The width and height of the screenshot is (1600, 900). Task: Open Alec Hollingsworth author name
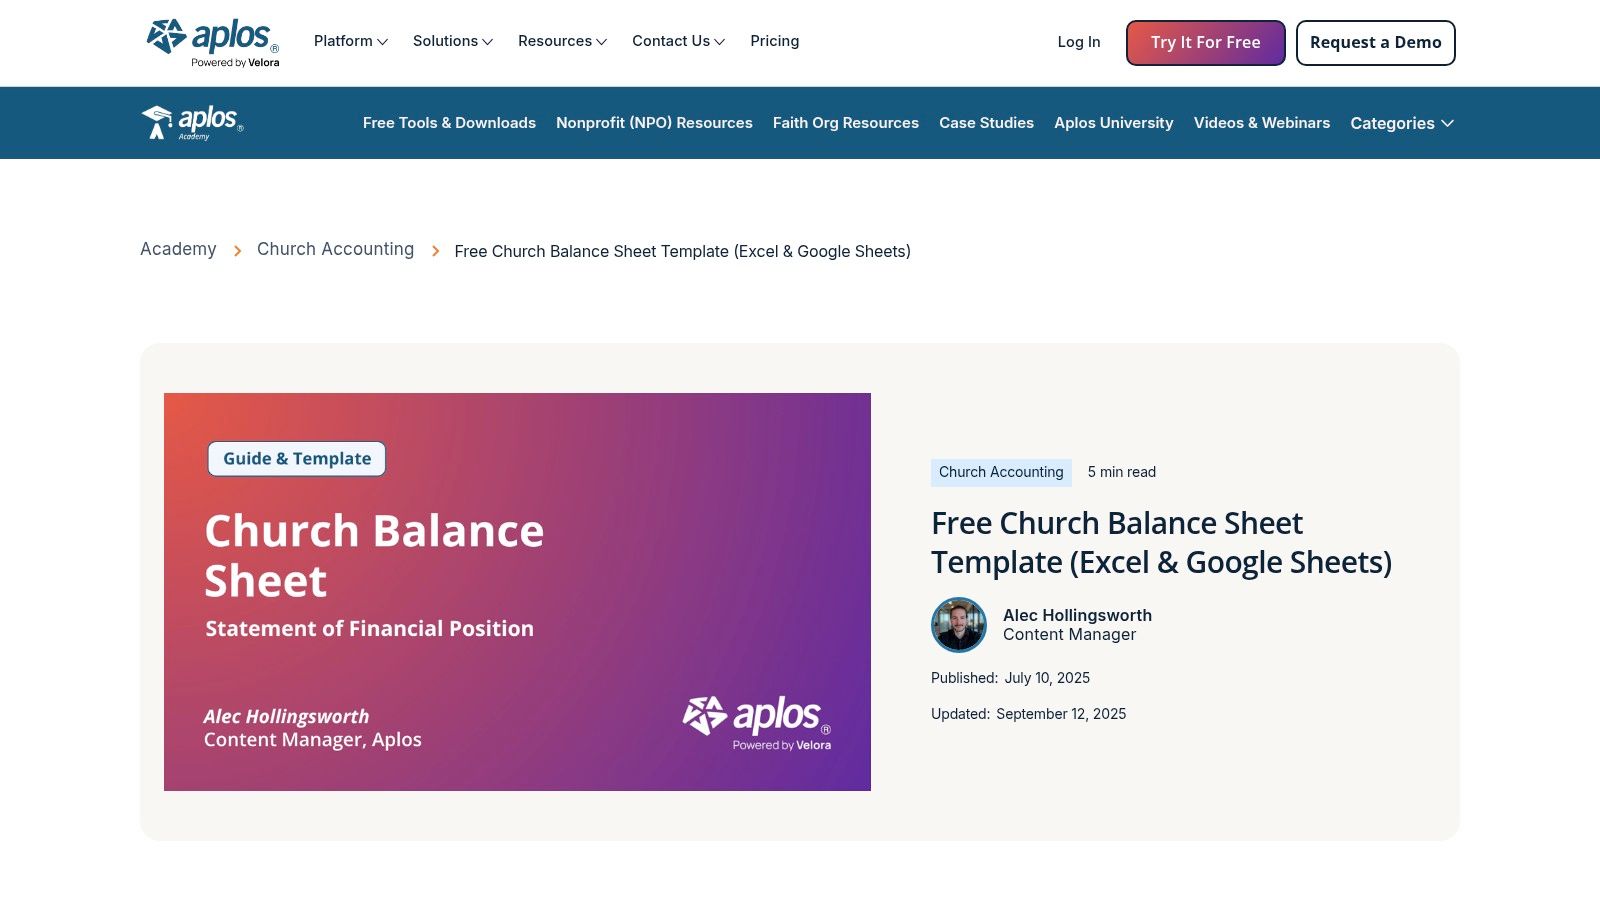click(x=1077, y=615)
